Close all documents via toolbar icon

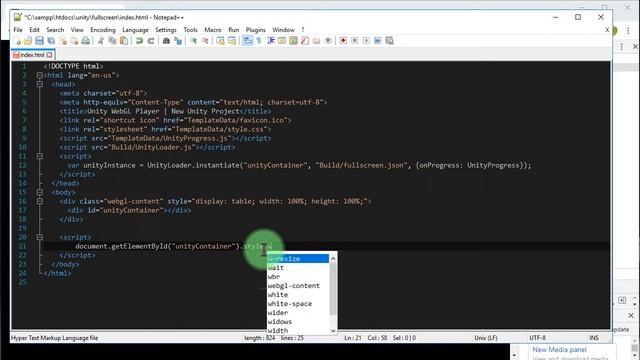pos(74,40)
